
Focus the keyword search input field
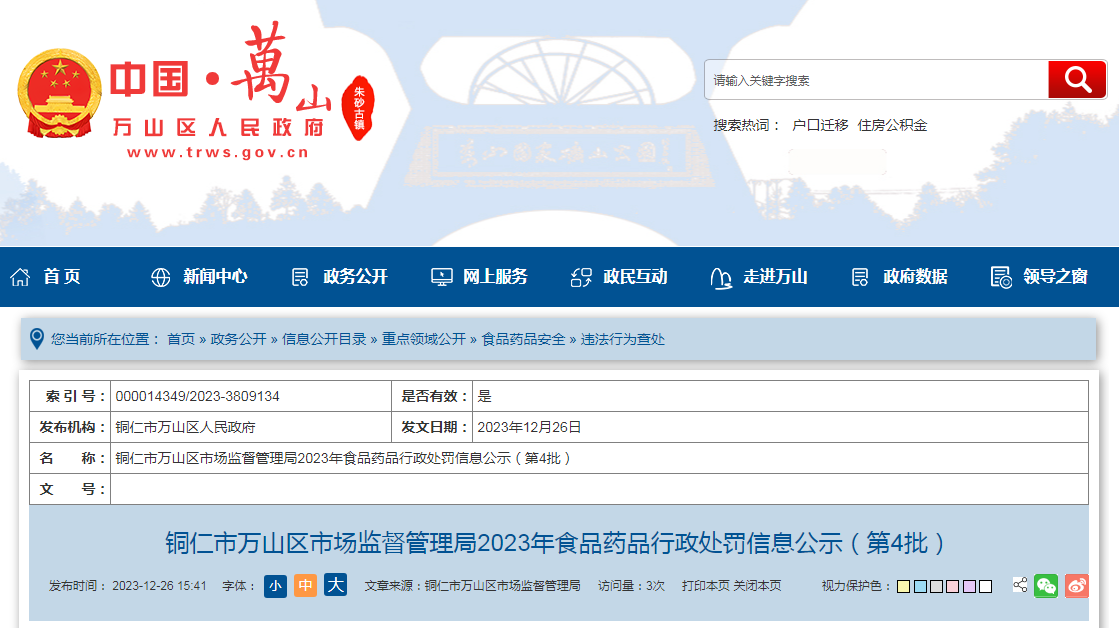pyautogui.click(x=875, y=80)
